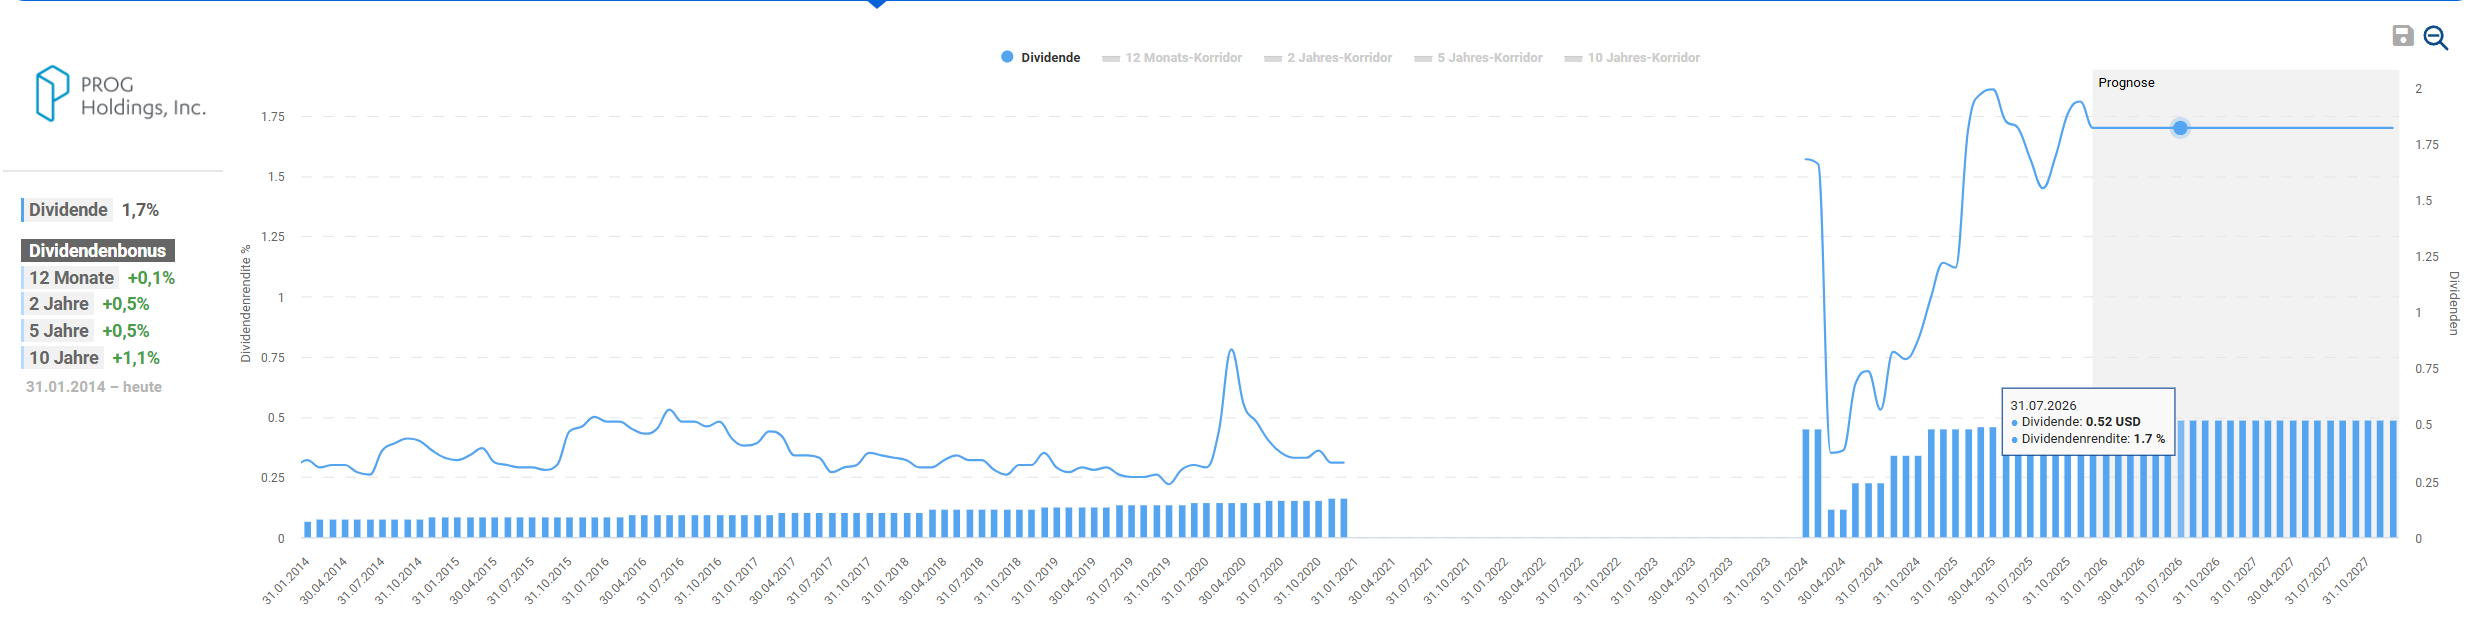2476x623 pixels.
Task: Click the zoom out magnifier icon
Action: tap(2435, 38)
